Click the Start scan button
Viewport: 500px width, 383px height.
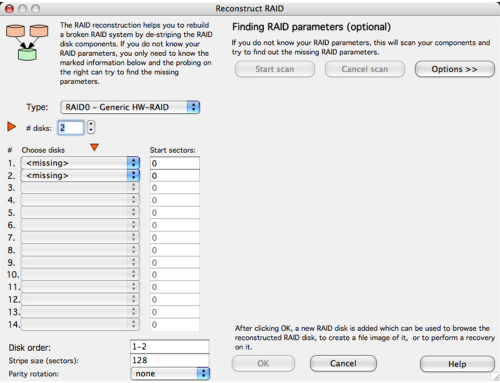point(275,69)
